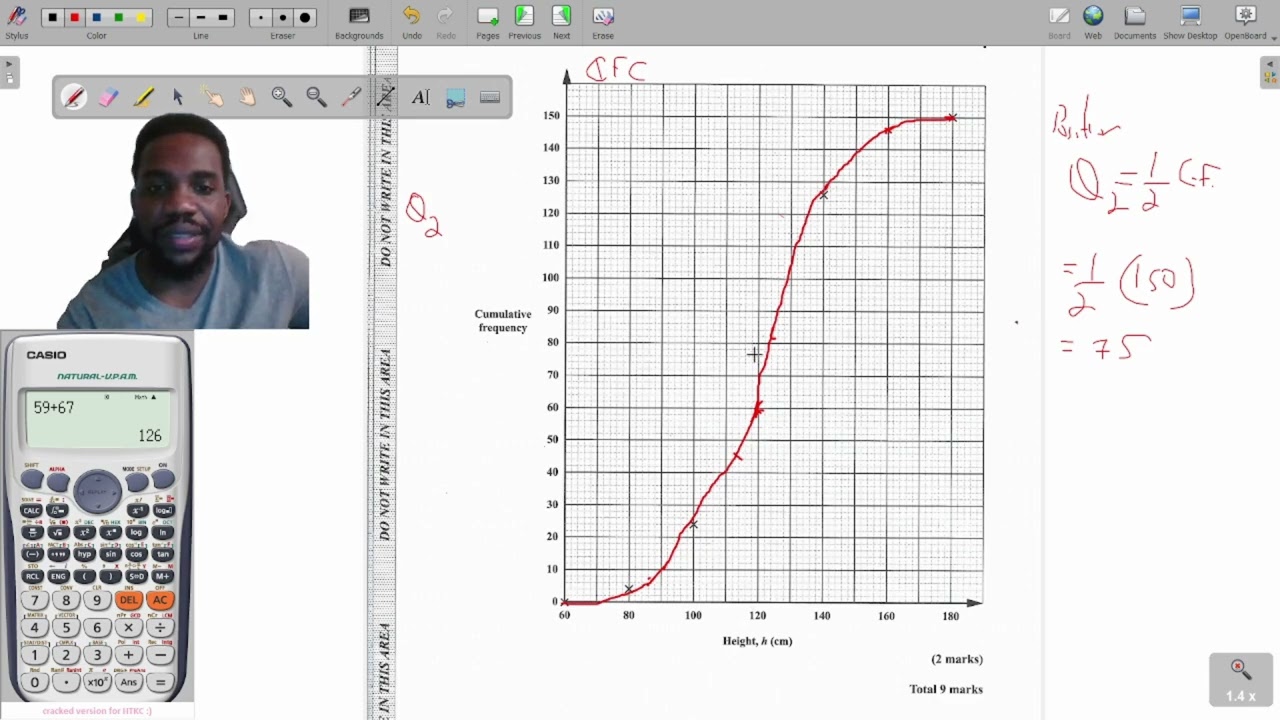This screenshot has width=1280, height=720.
Task: Select the zoom in tool
Action: point(281,97)
